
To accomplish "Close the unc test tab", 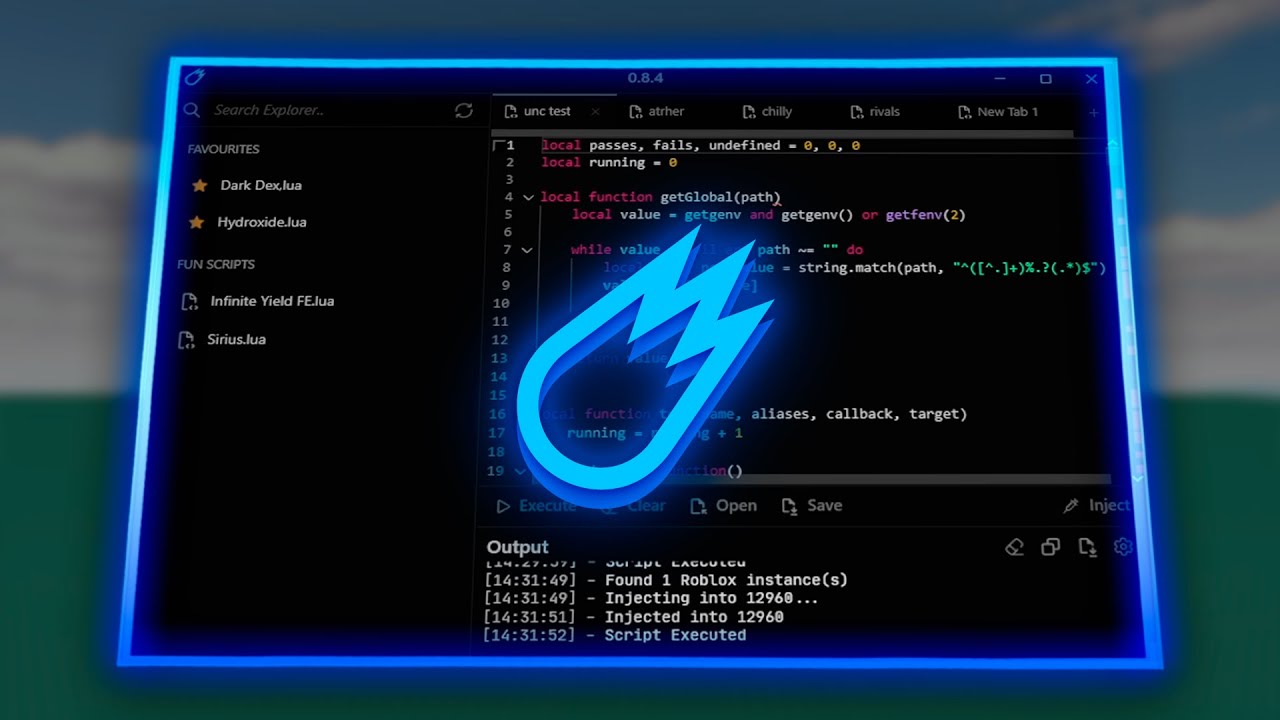I will 595,112.
